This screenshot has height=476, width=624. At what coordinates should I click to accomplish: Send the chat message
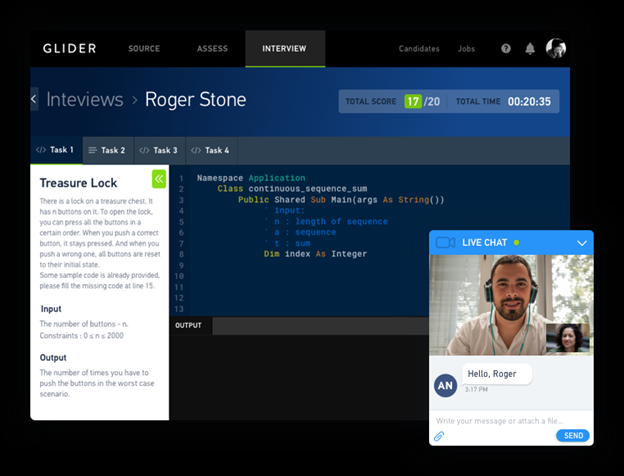tap(573, 436)
